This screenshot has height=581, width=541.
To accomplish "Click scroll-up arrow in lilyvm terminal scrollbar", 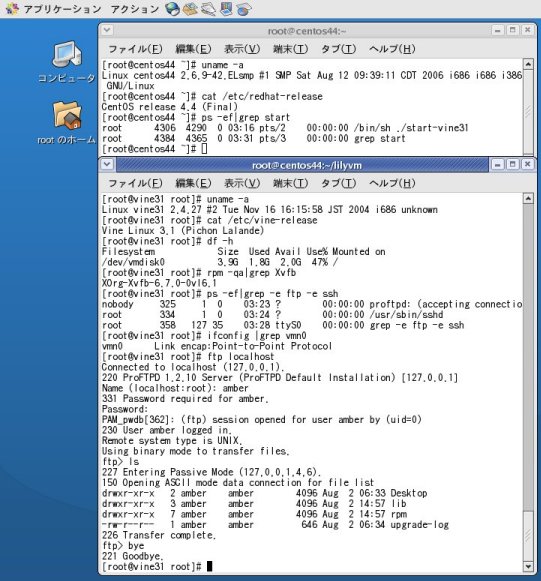I will (x=528, y=198).
